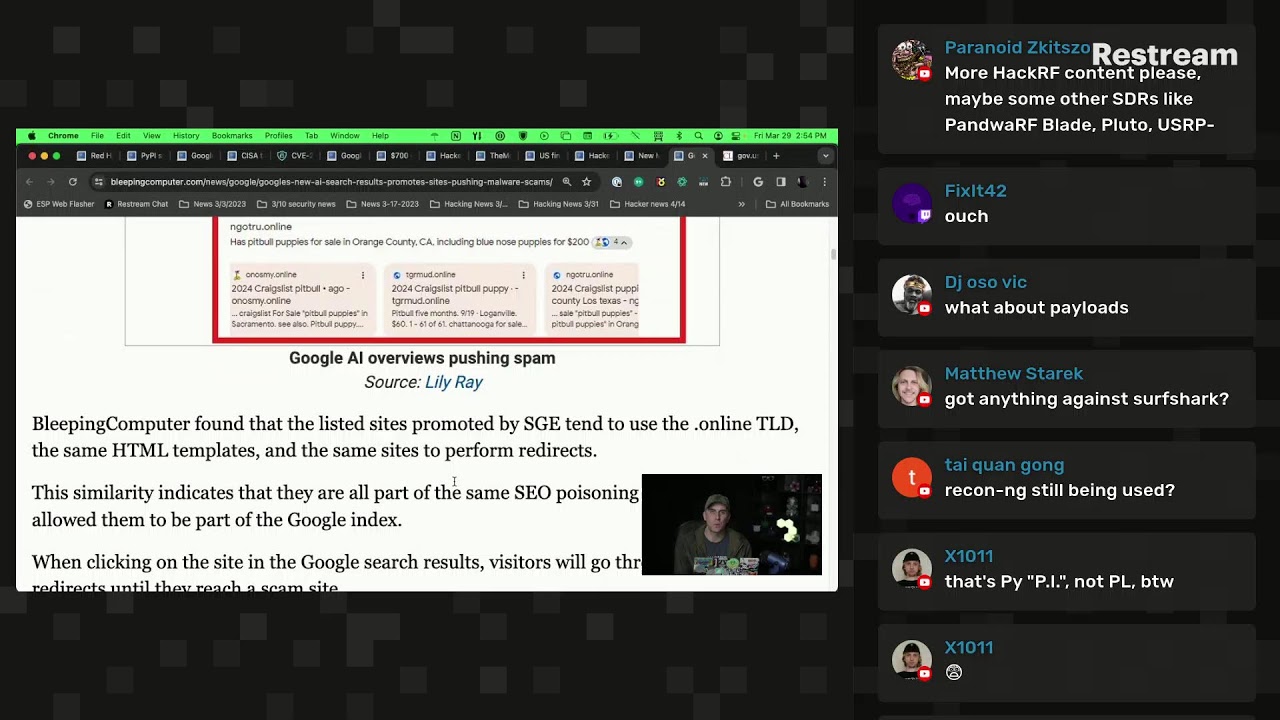Open the Chrome profile avatar
Viewport: 1280px width, 720px height.
click(x=802, y=182)
